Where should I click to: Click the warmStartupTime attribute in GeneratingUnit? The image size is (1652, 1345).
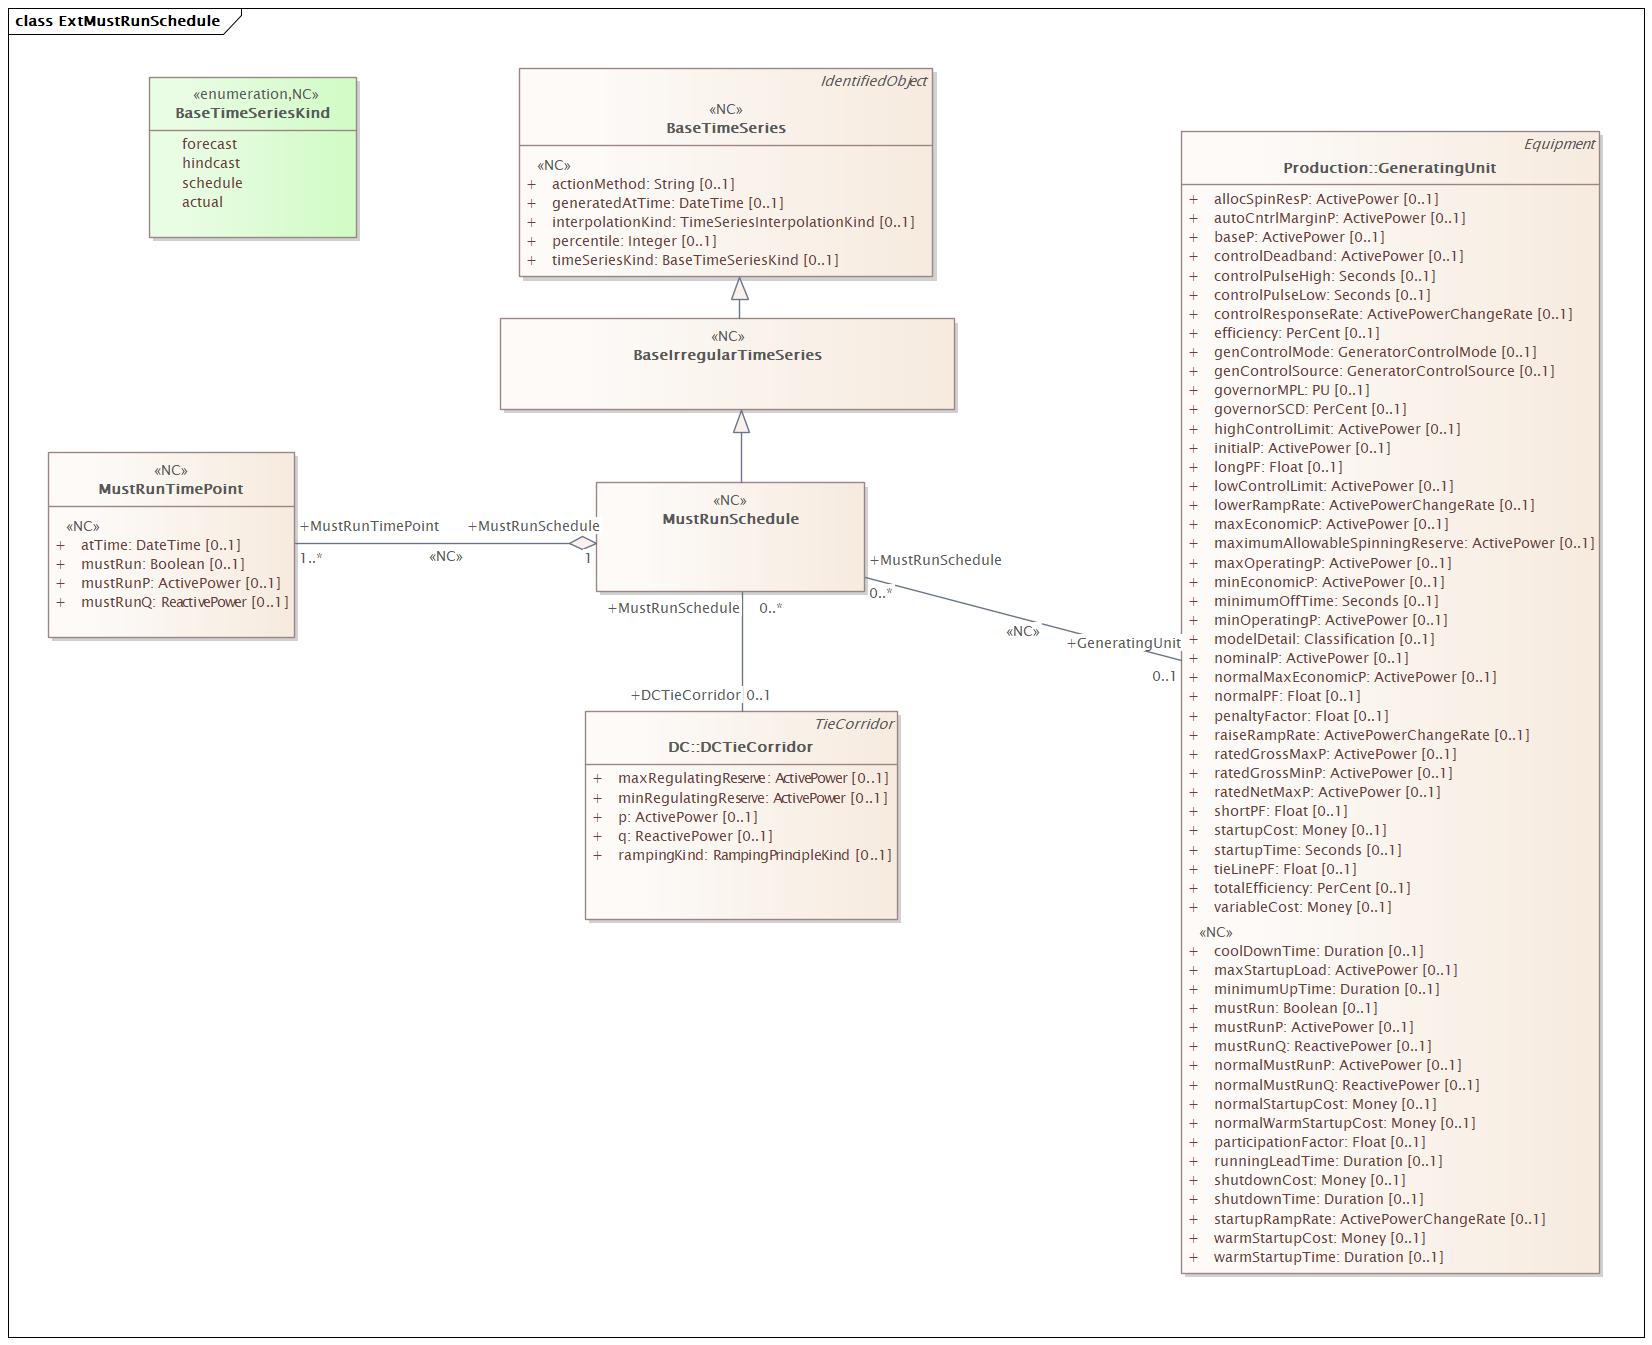click(x=1328, y=1257)
